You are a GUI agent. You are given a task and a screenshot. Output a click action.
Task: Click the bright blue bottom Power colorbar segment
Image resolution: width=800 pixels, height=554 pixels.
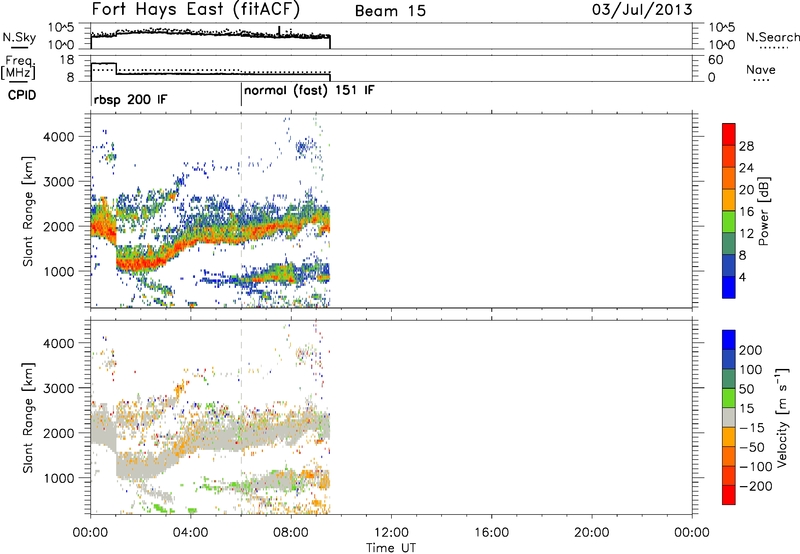point(729,287)
